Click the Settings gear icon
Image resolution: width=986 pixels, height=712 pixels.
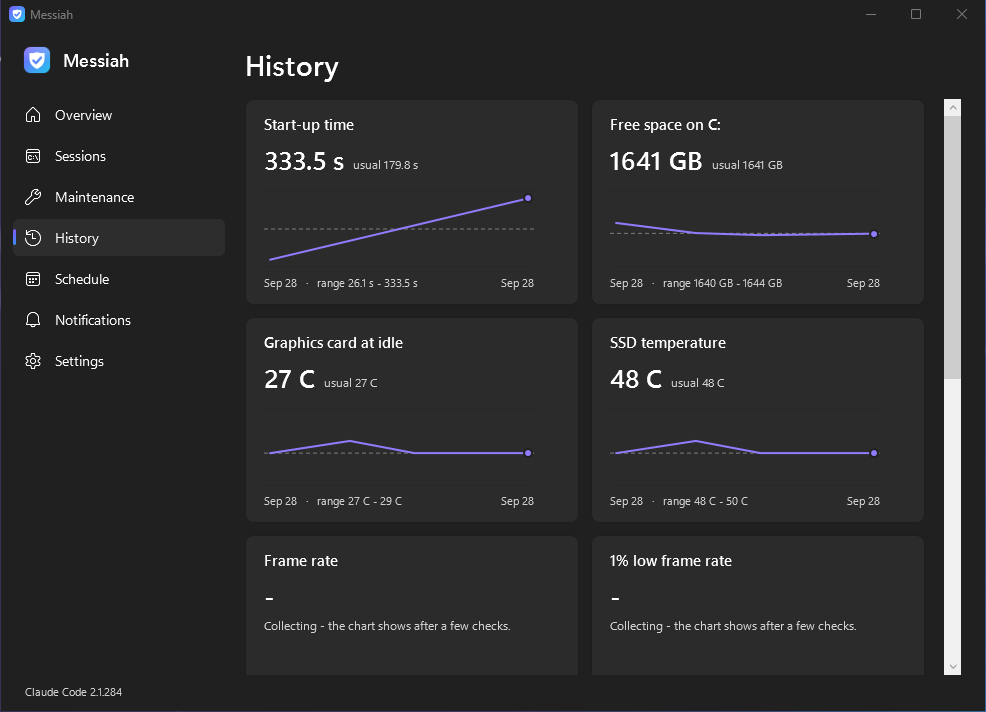[x=33, y=361]
